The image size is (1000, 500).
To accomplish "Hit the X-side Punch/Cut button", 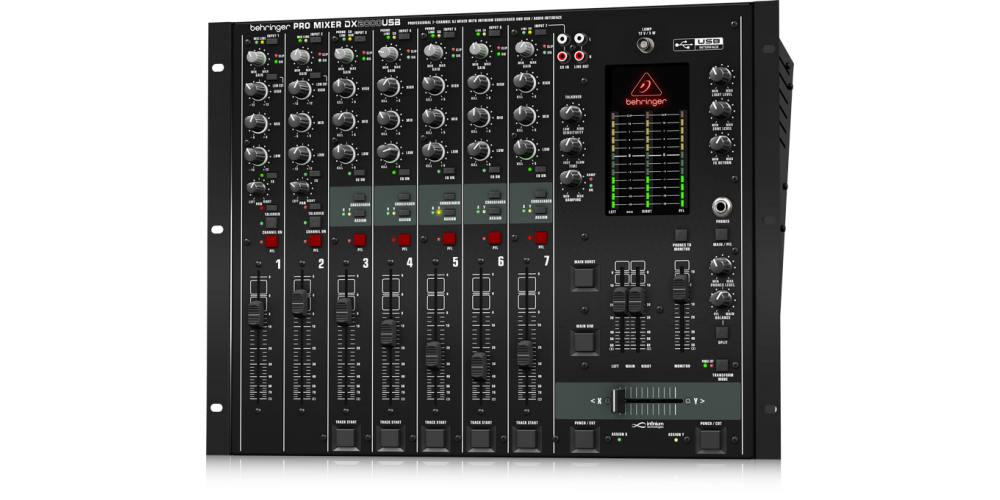I will pyautogui.click(x=584, y=440).
